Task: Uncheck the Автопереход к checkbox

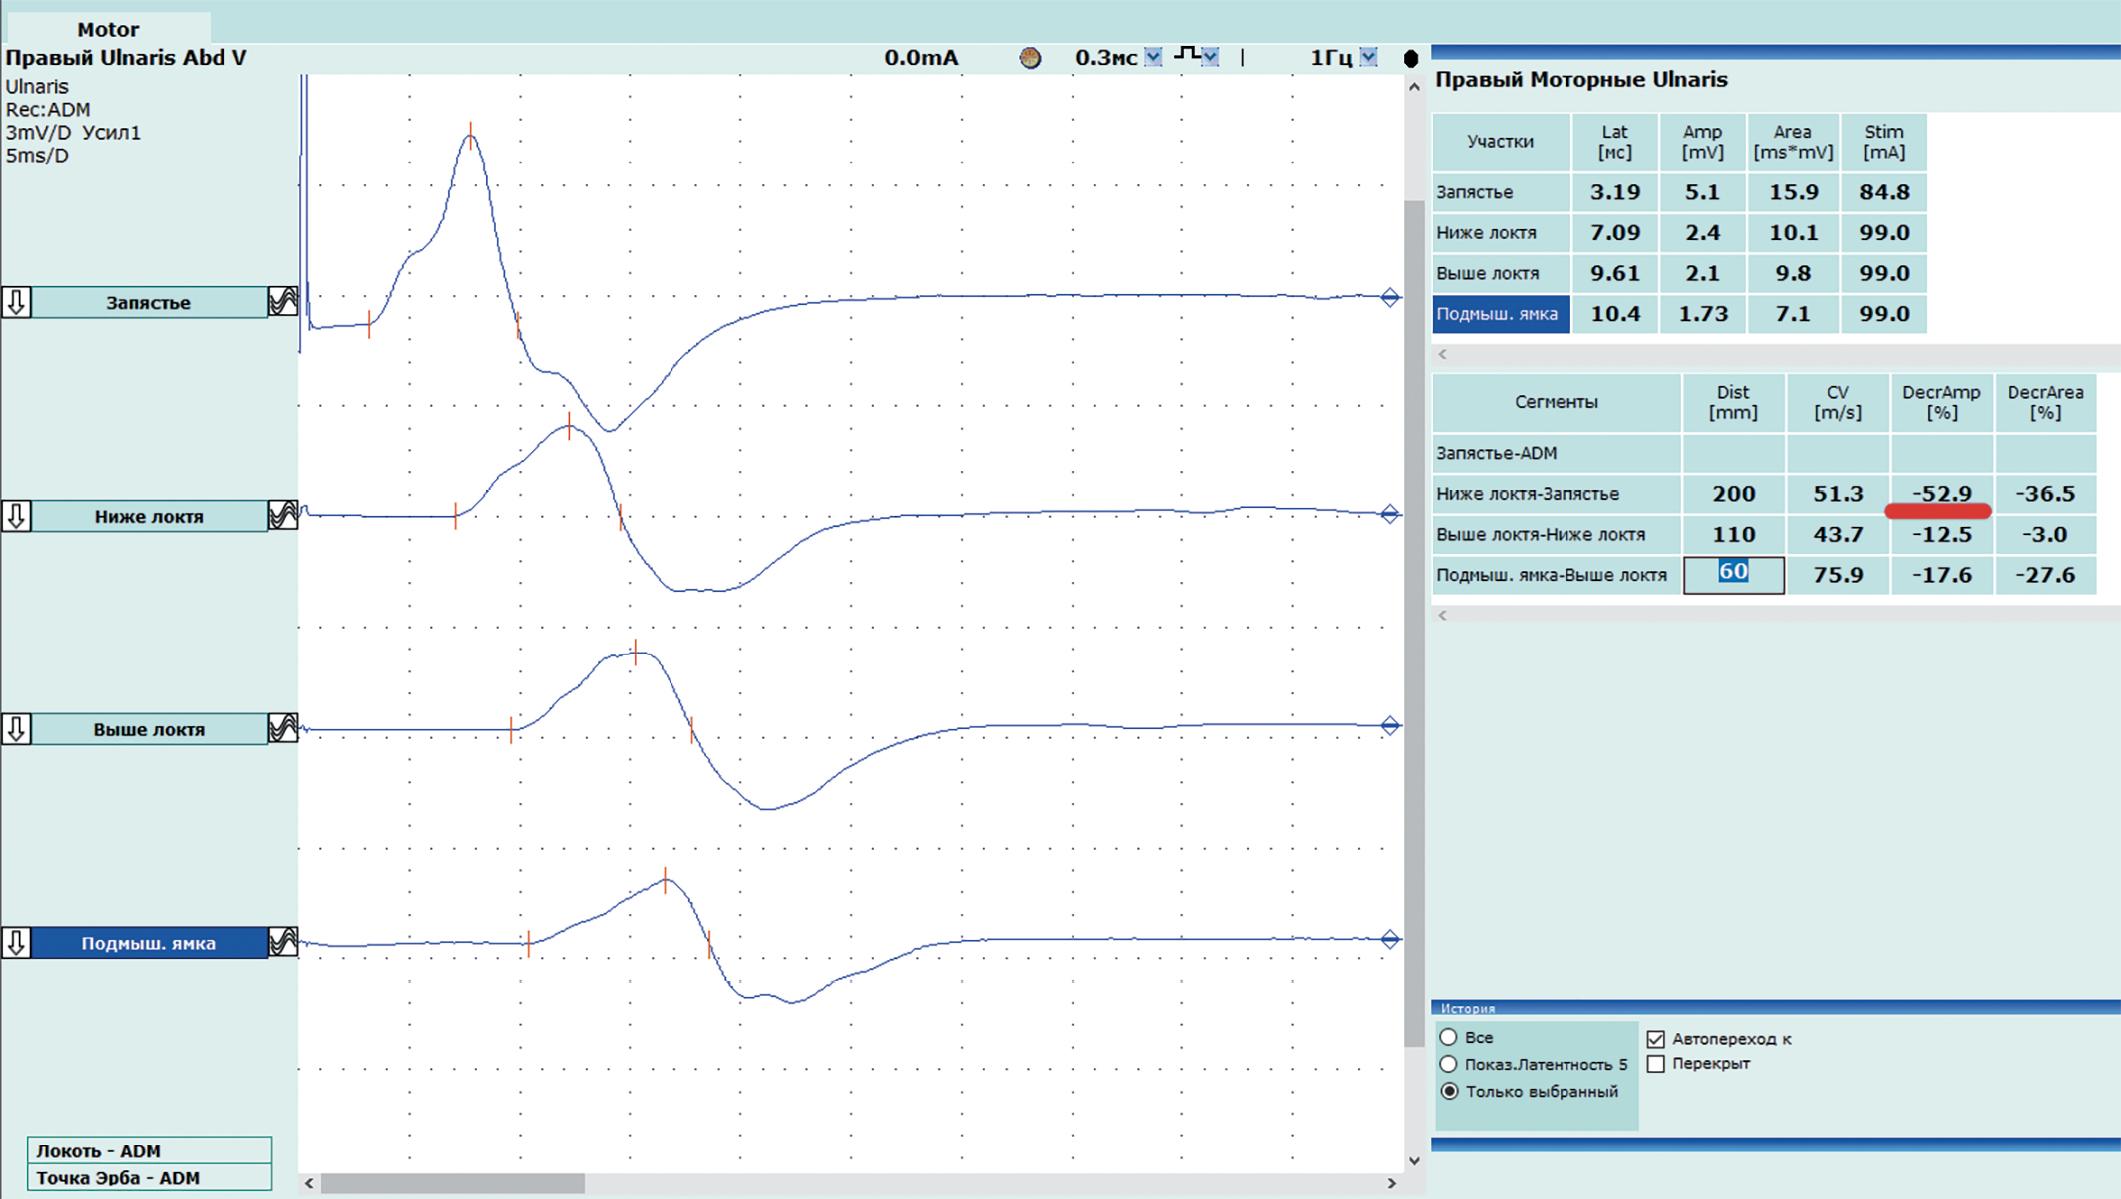Action: [1656, 1039]
